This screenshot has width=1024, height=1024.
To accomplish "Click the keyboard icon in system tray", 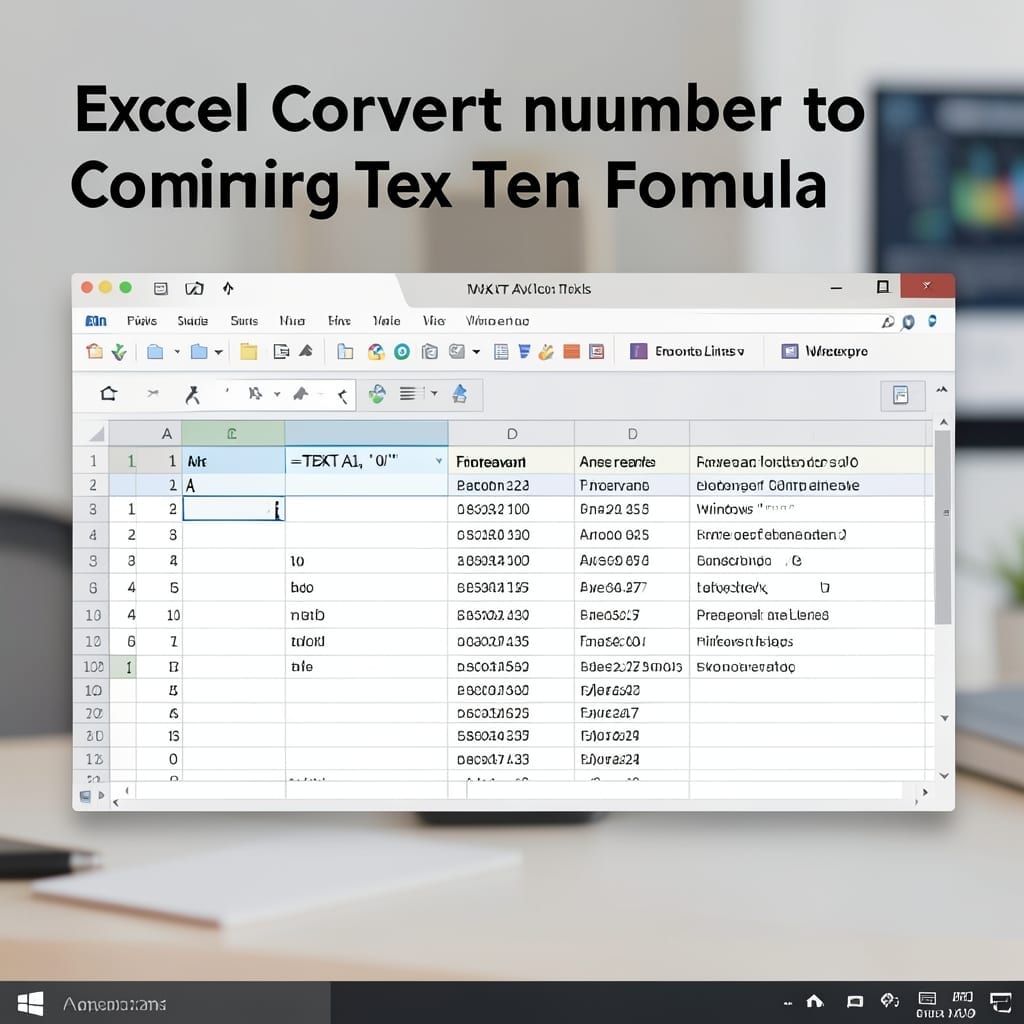I will 927,999.
